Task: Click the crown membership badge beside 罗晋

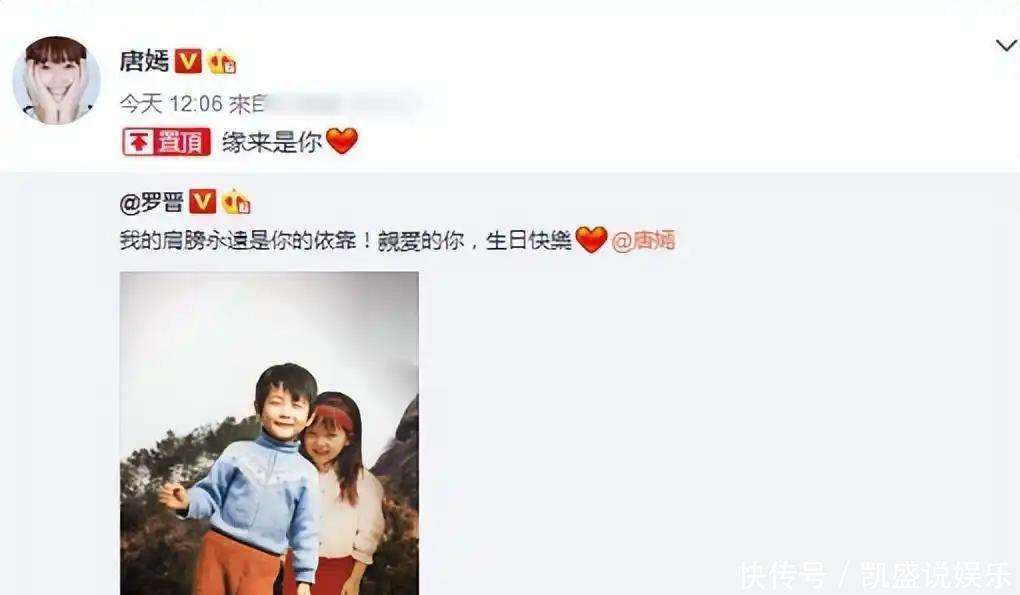Action: point(236,202)
